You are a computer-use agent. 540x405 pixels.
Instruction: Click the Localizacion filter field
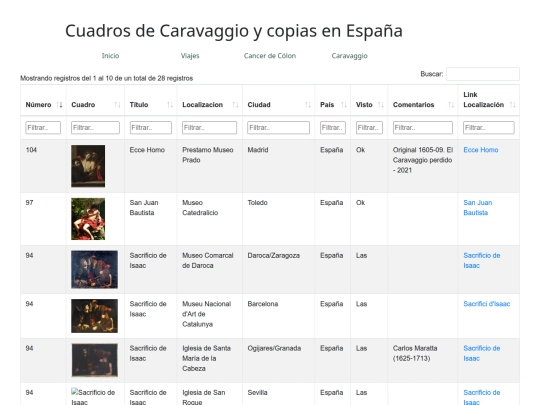click(x=209, y=127)
